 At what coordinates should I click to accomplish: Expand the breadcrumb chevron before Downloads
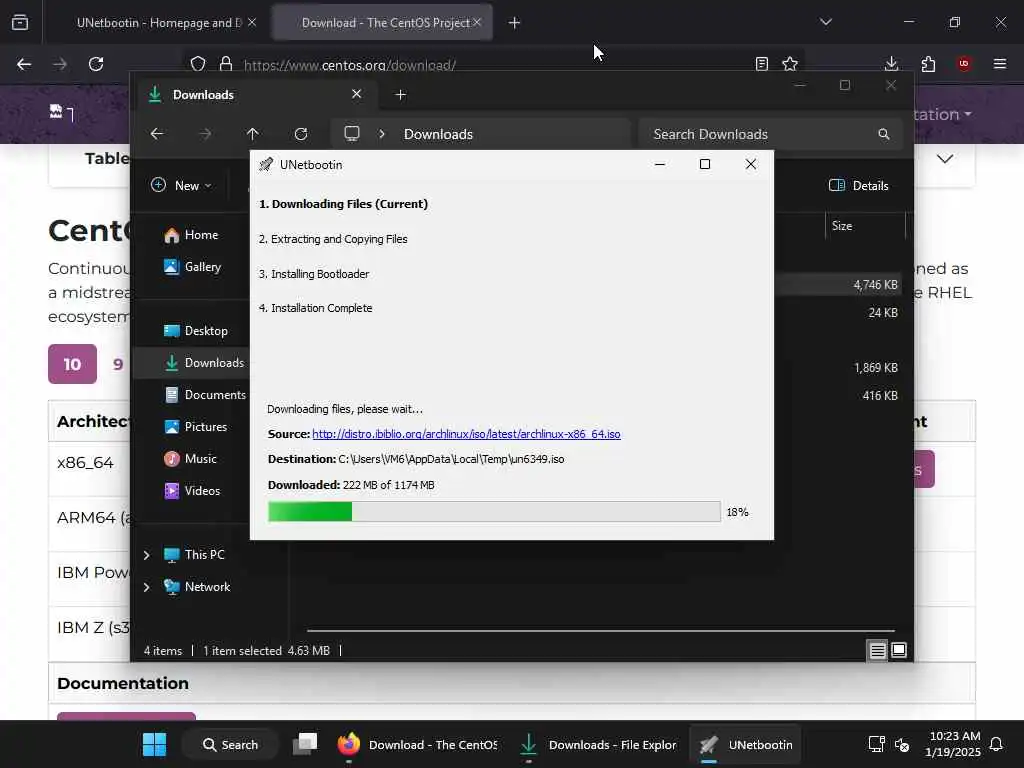(x=382, y=134)
